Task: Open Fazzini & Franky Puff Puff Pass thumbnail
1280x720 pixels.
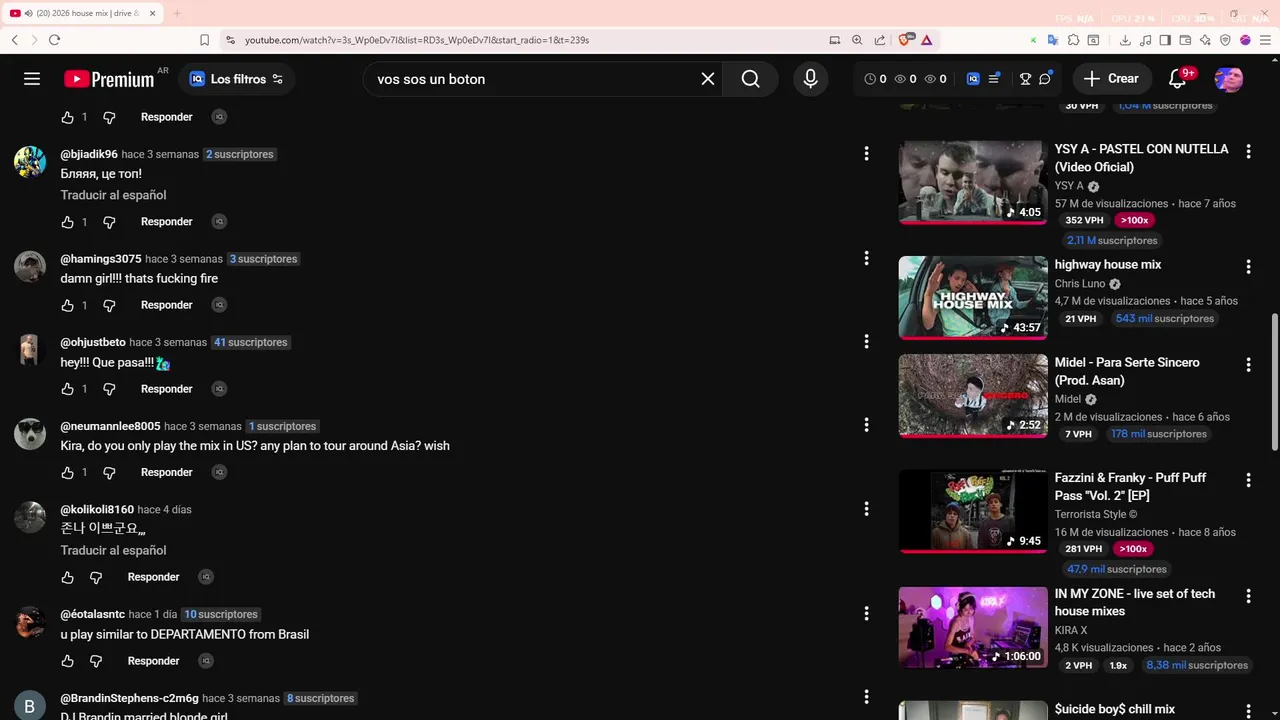Action: pos(973,511)
